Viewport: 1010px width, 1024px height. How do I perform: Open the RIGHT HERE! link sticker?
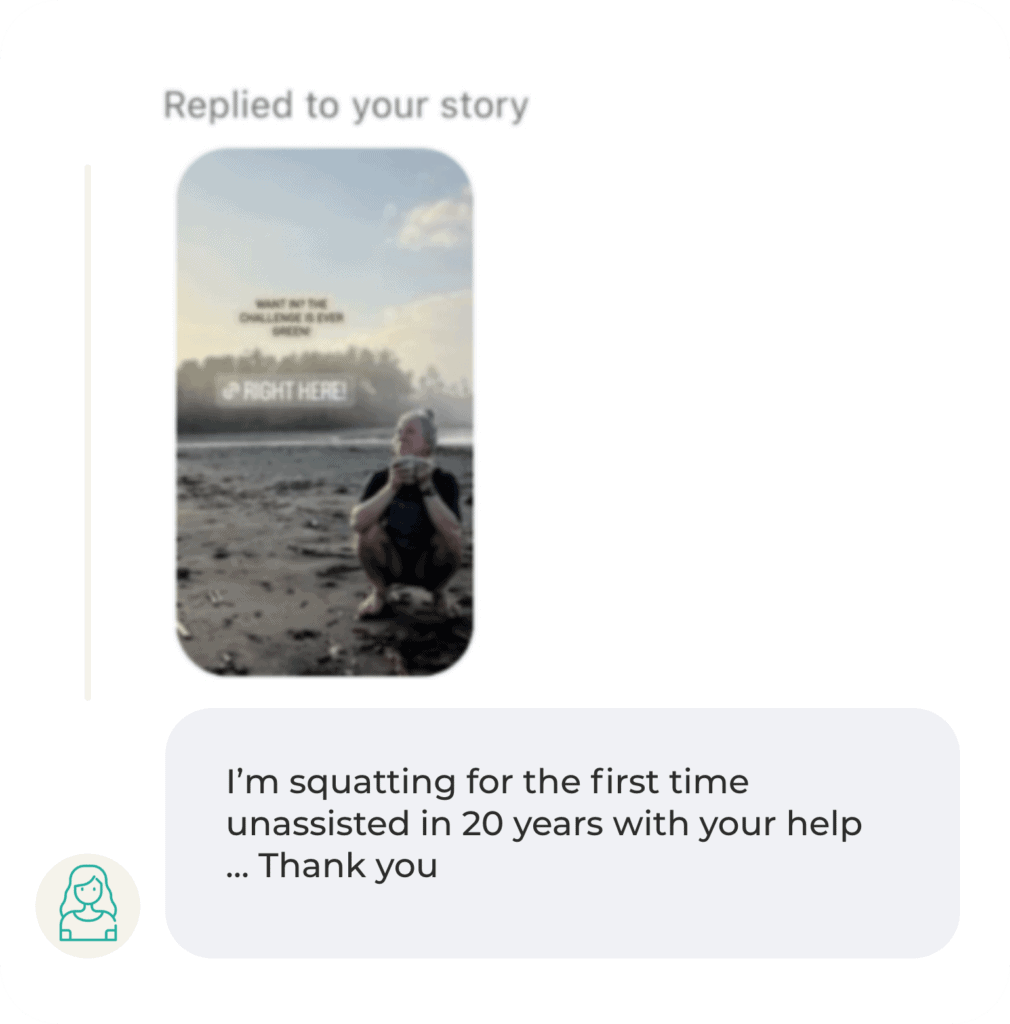[x=285, y=391]
